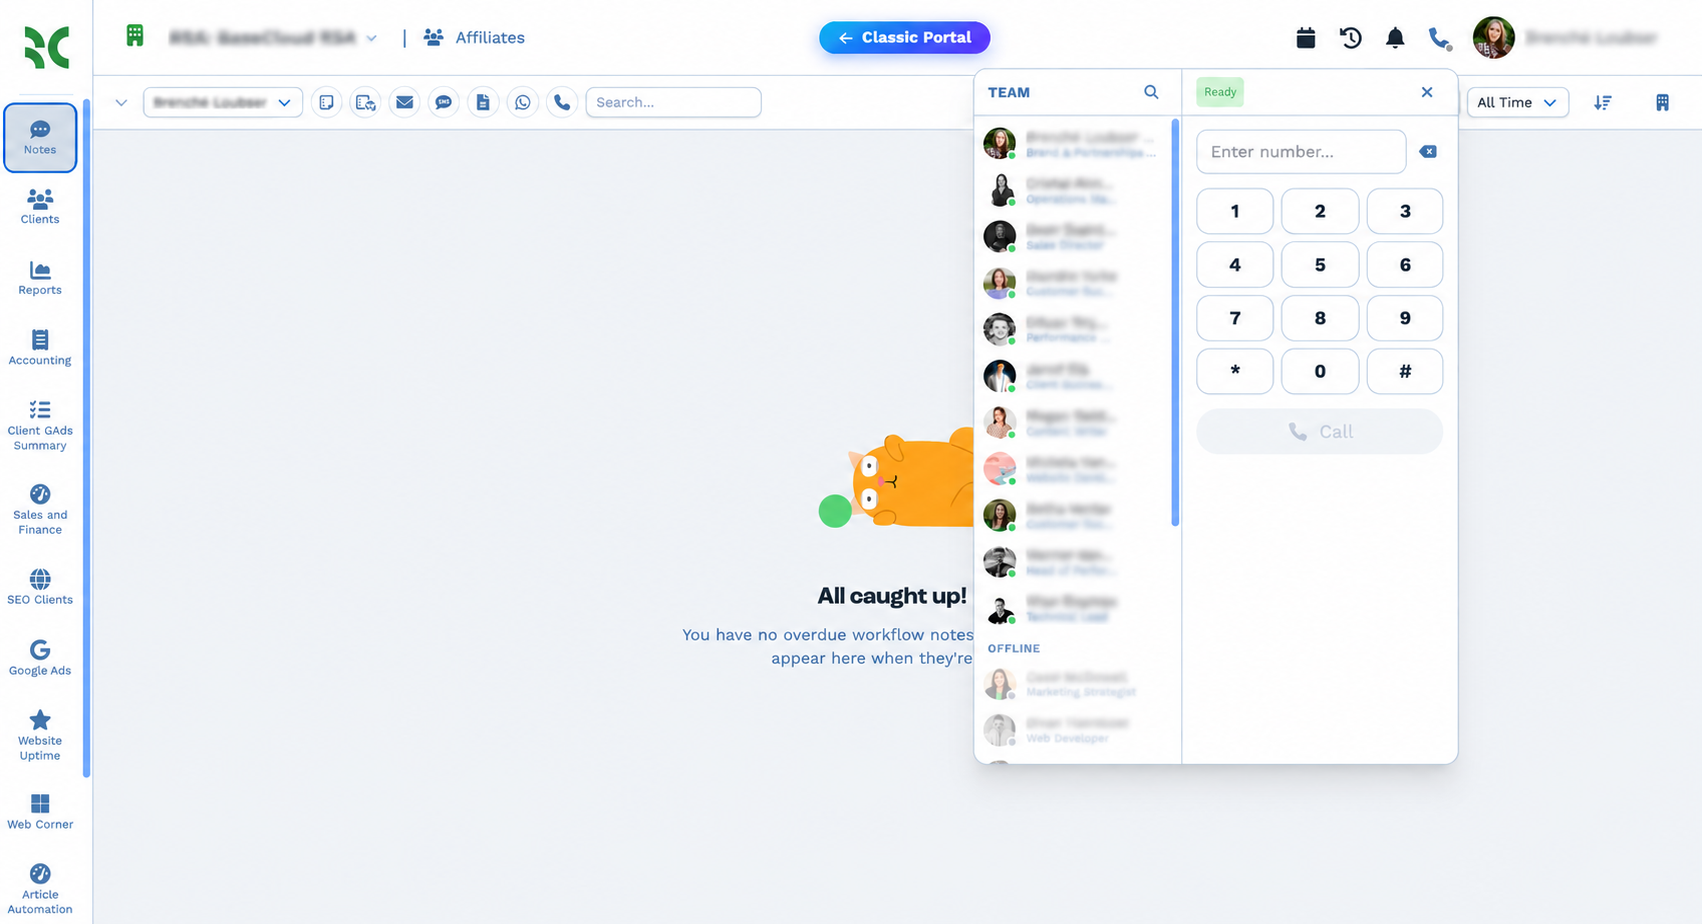The image size is (1702, 924).
Task: Open Google Ads in the sidebar
Action: point(40,658)
